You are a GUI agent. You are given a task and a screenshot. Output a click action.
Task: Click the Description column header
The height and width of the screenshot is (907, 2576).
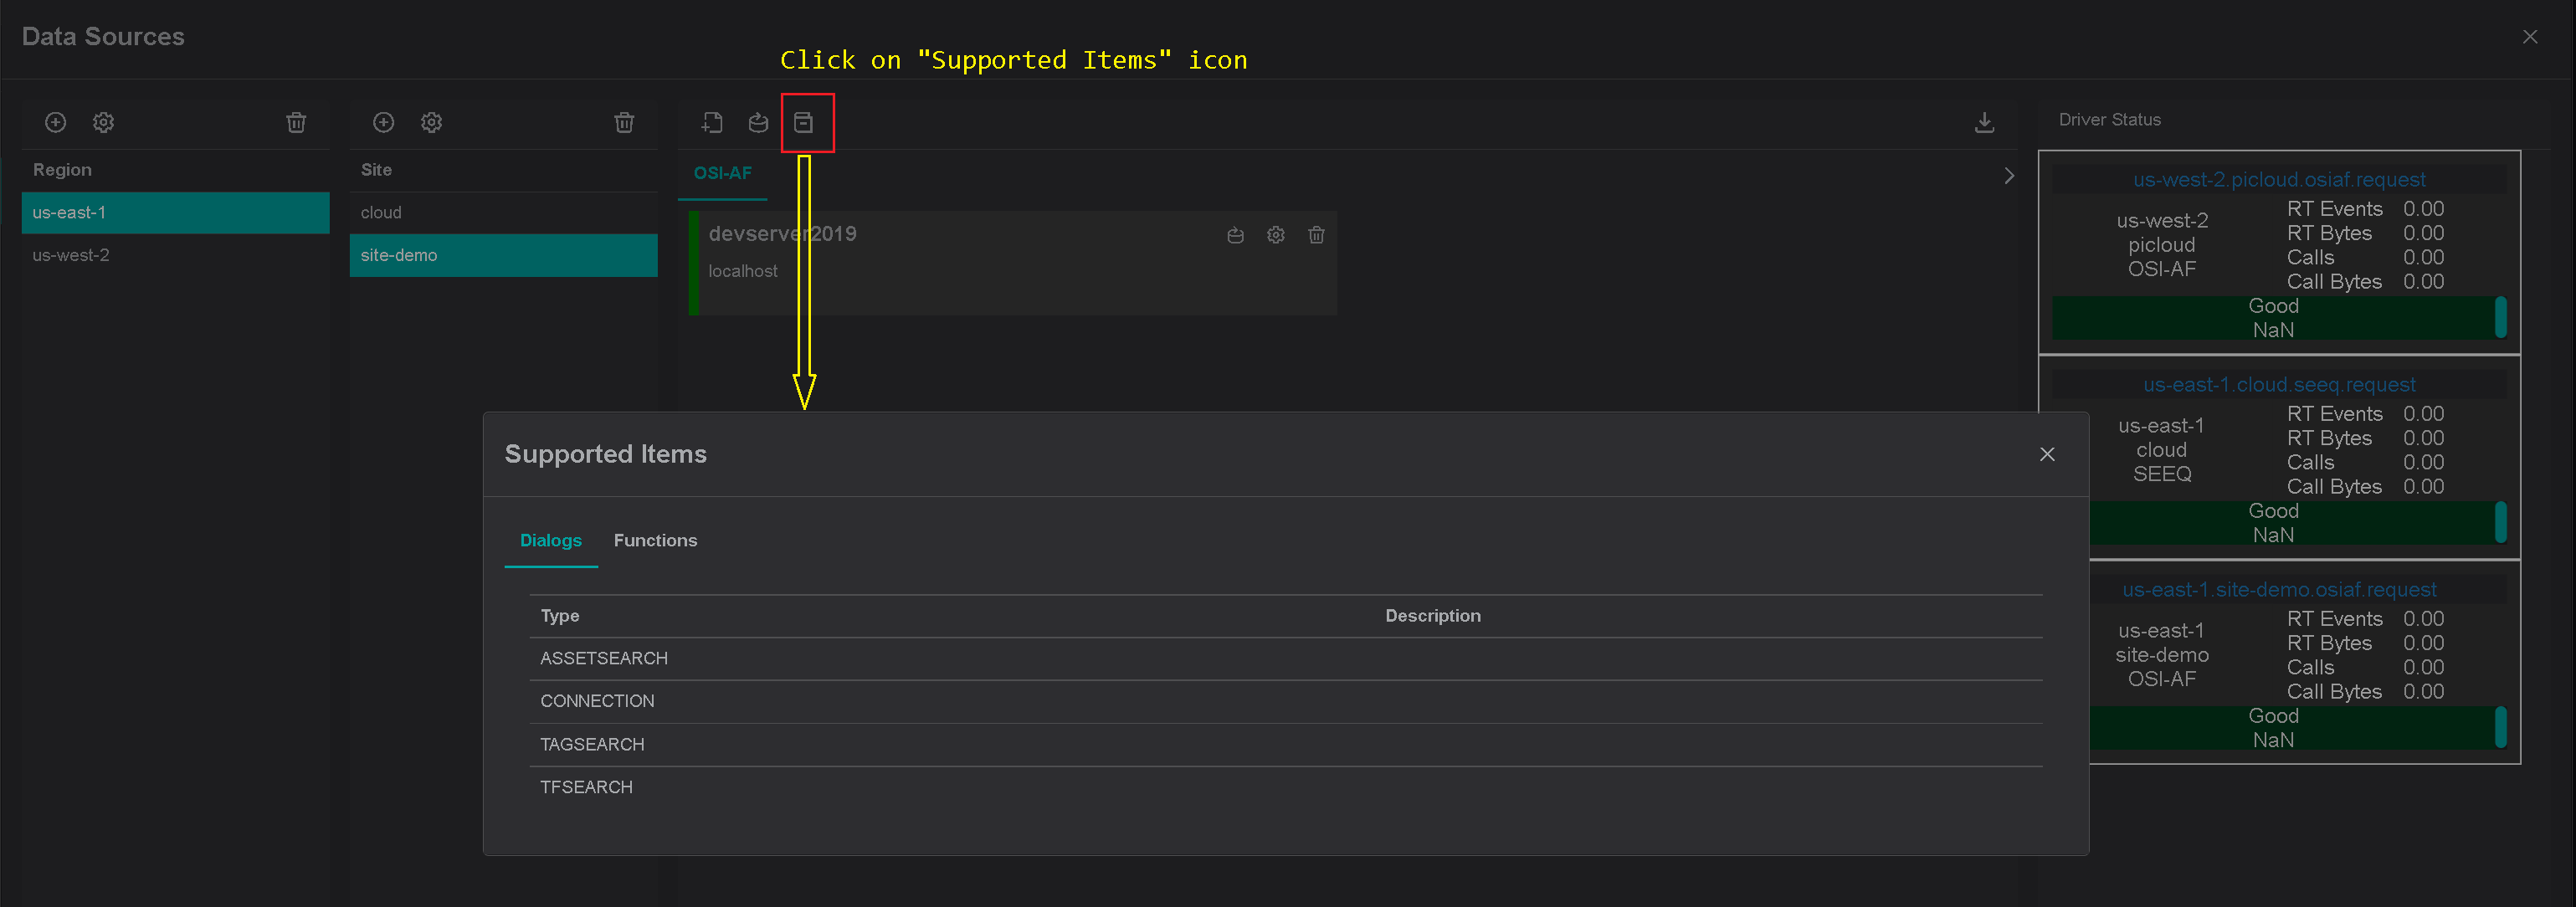click(1433, 616)
